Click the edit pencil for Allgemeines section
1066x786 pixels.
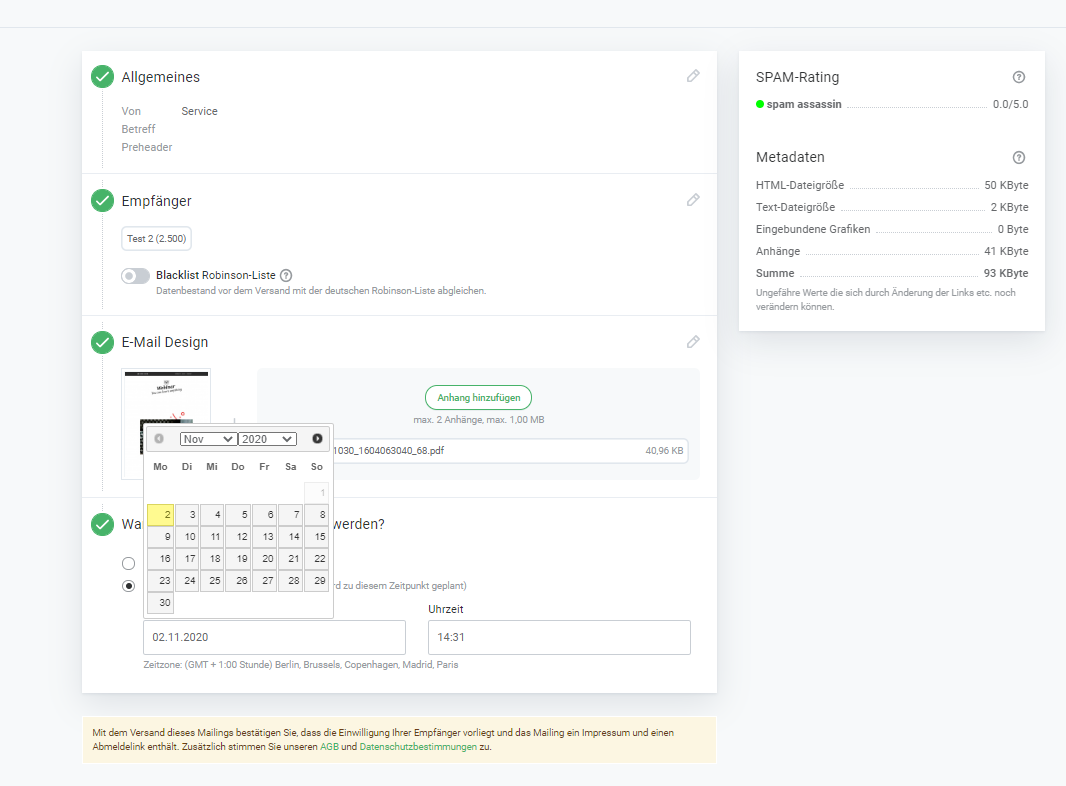point(693,76)
